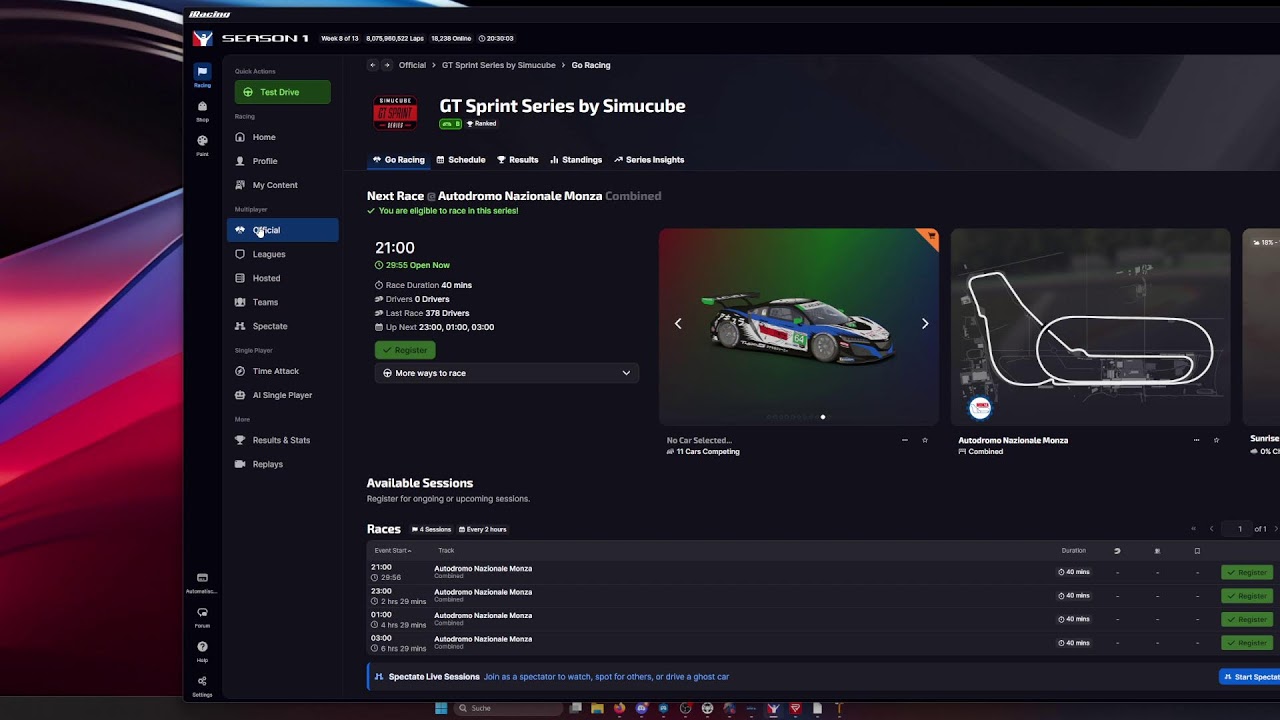Follow the Official breadcrumb link
The height and width of the screenshot is (720, 1280).
(x=412, y=65)
